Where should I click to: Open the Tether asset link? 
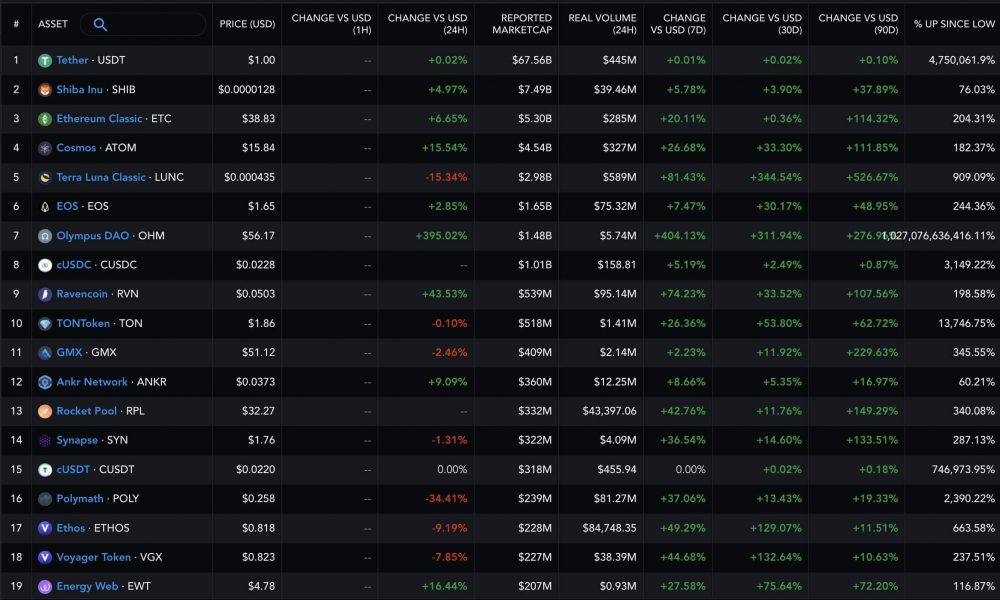[x=72, y=60]
